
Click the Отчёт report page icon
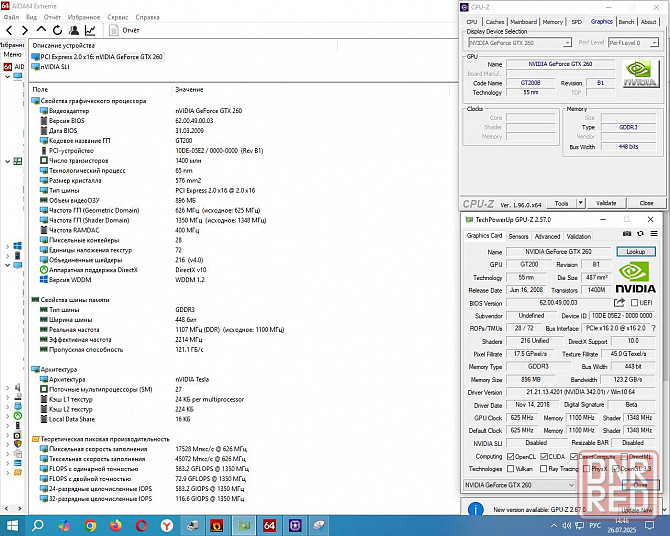pos(114,30)
